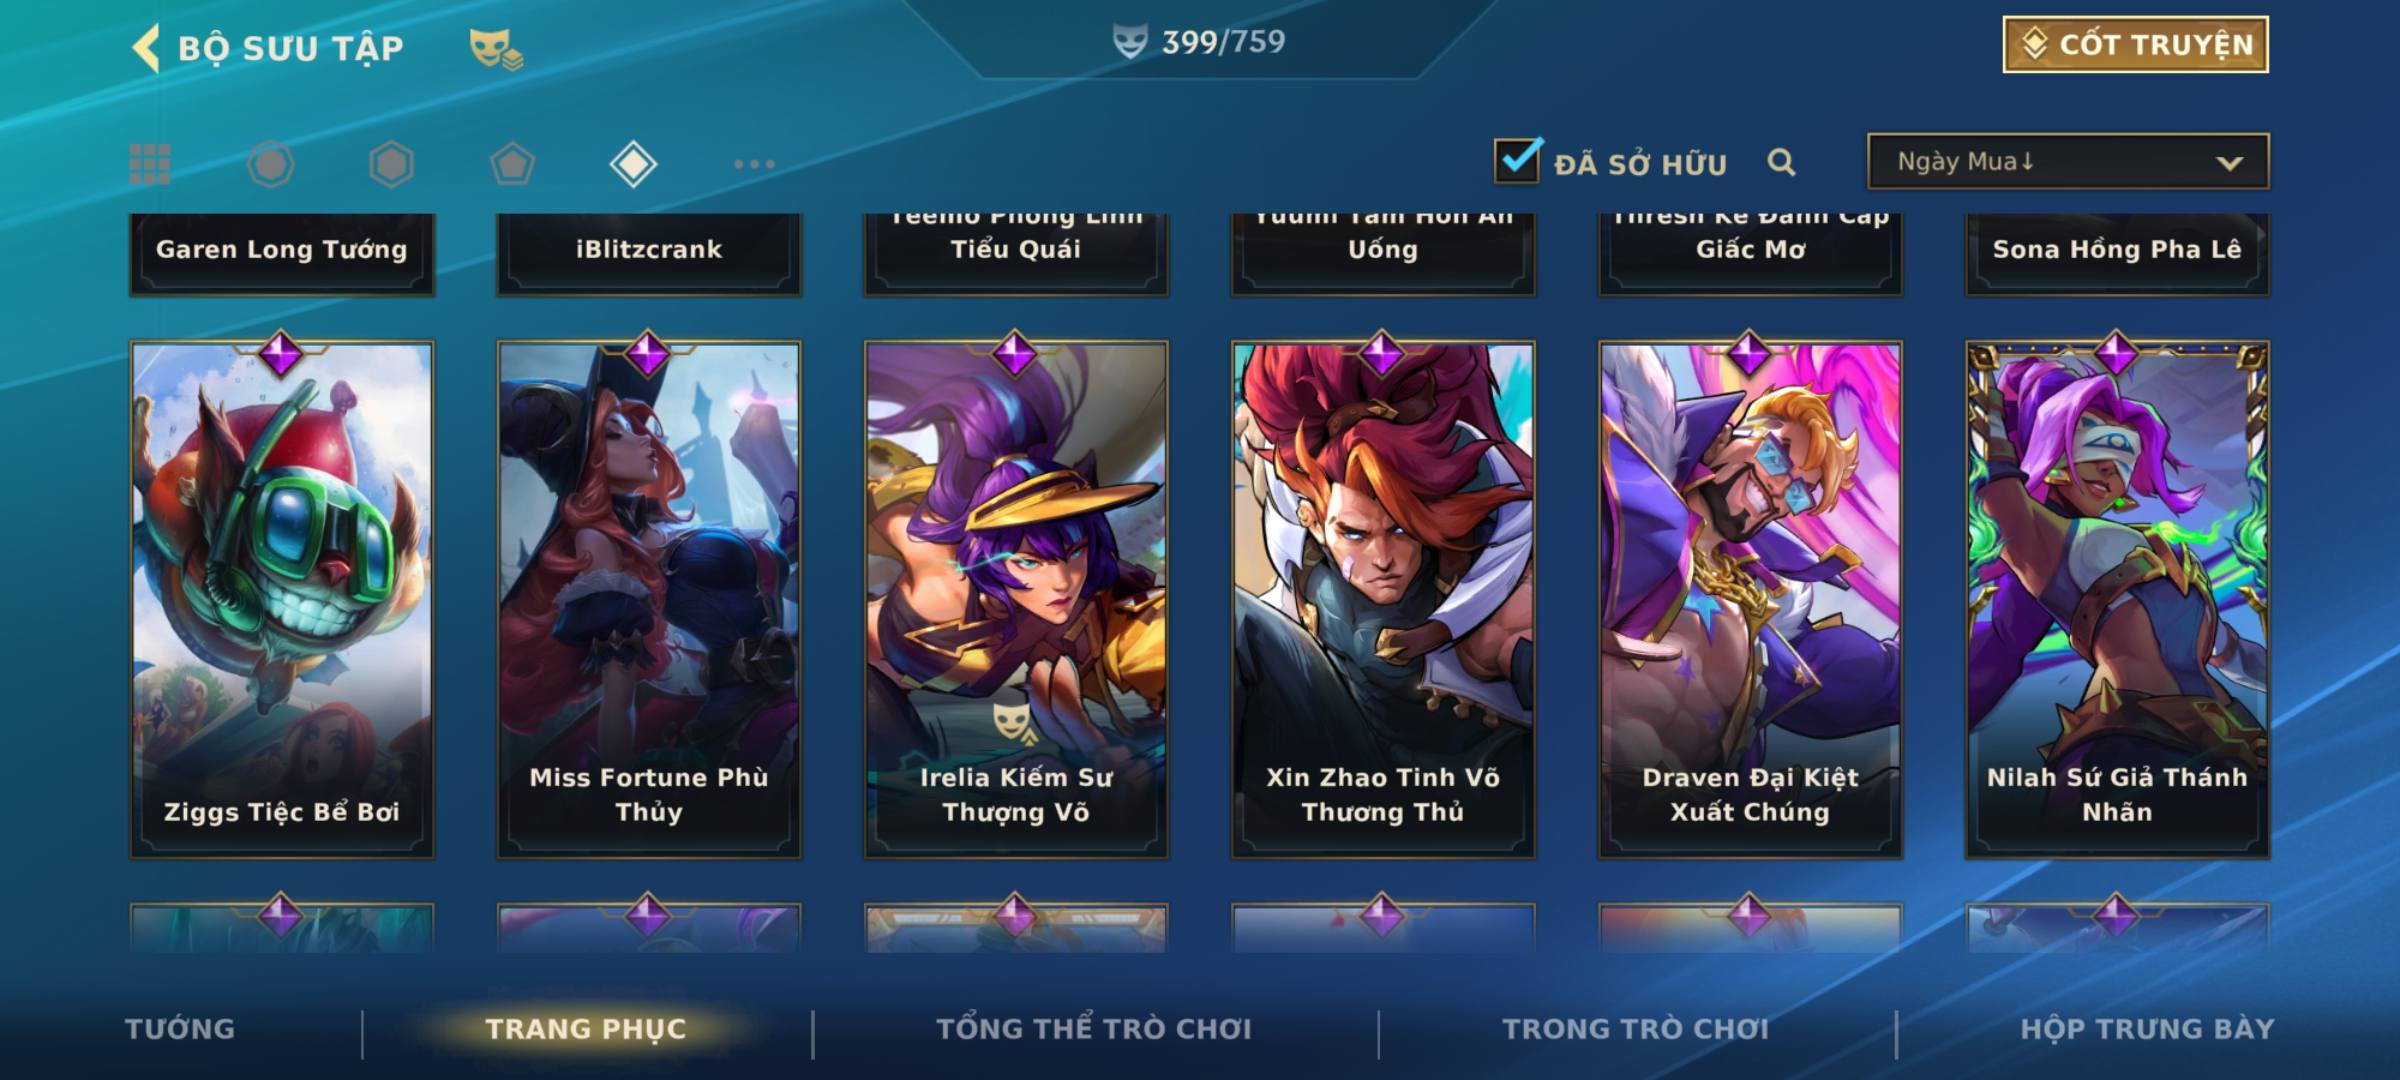2400x1080 pixels.
Task: Select the diamond rarity filter icon
Action: (x=633, y=164)
